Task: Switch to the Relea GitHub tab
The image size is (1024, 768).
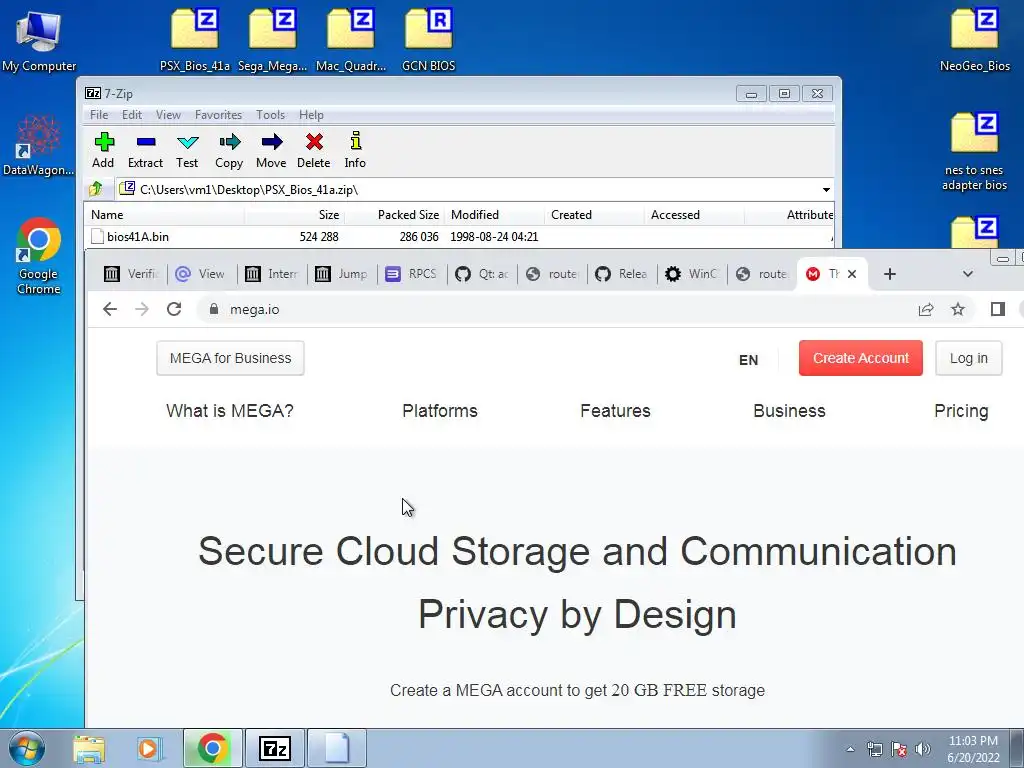Action: pos(622,274)
